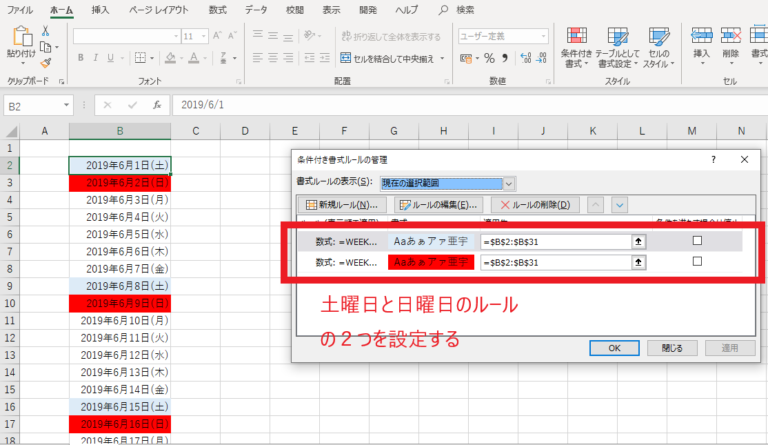Expand the Name Box dropdown arrow
768x445 pixels.
(x=66, y=105)
